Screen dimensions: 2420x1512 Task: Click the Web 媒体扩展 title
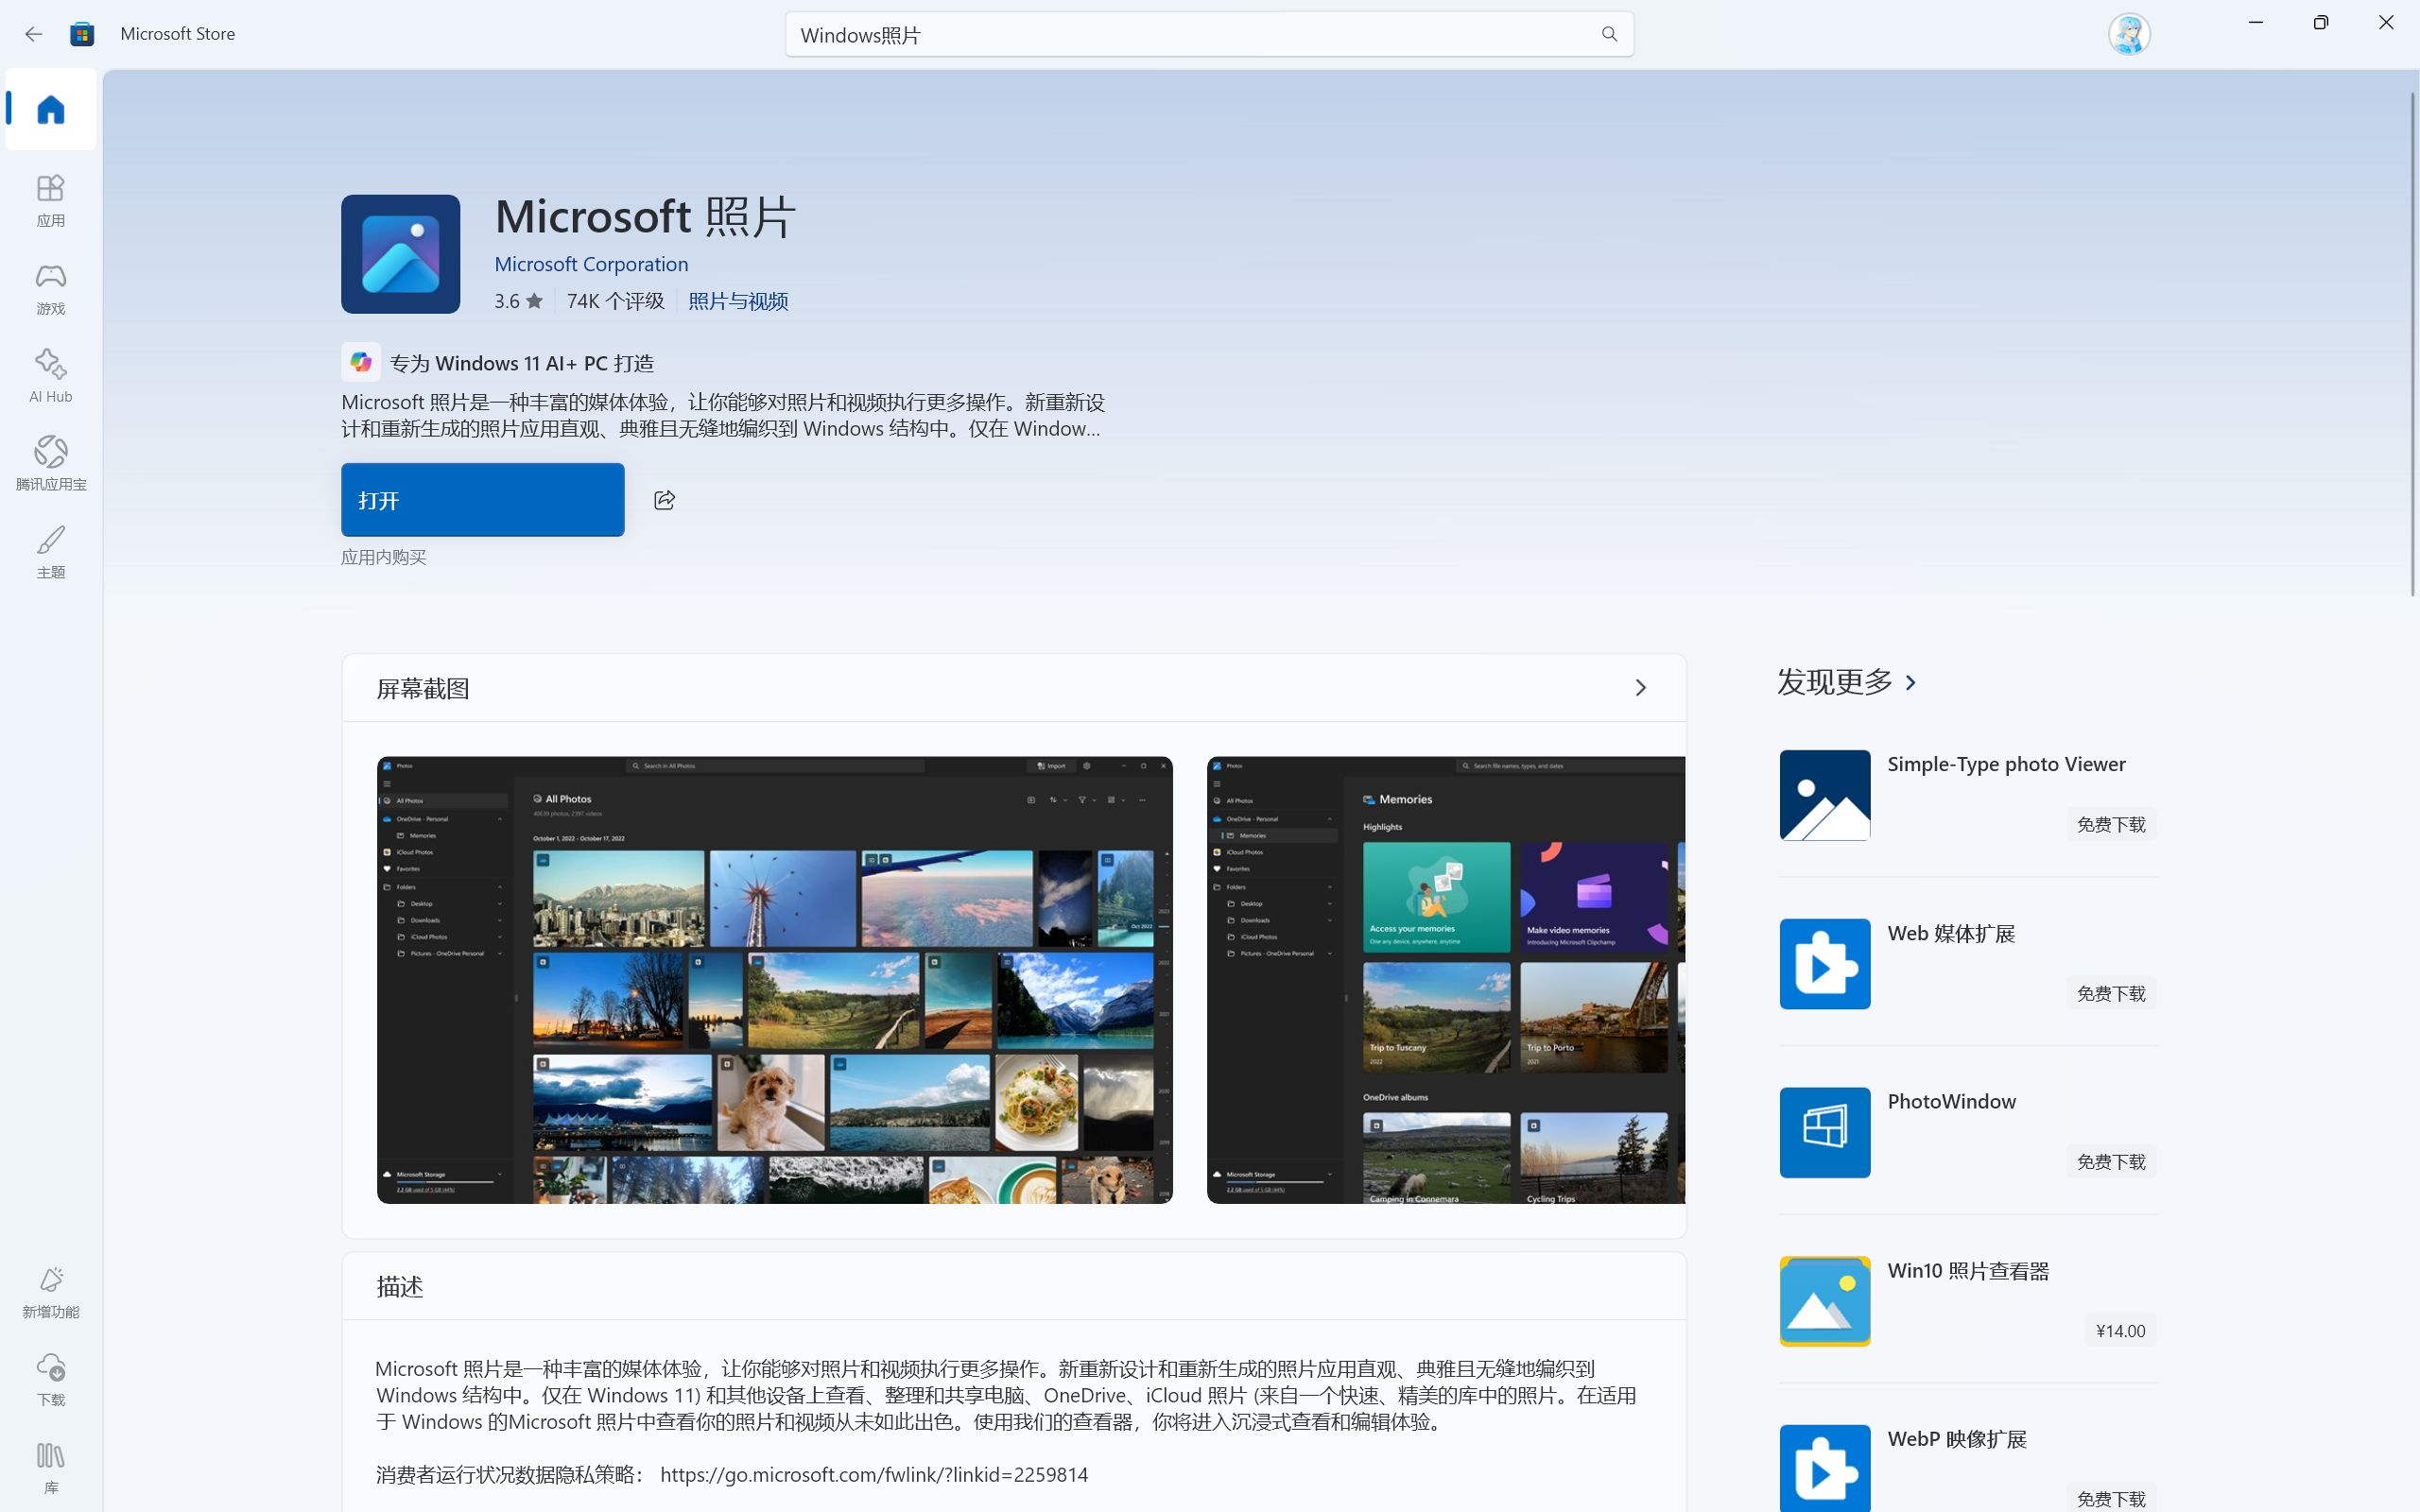pos(1951,933)
